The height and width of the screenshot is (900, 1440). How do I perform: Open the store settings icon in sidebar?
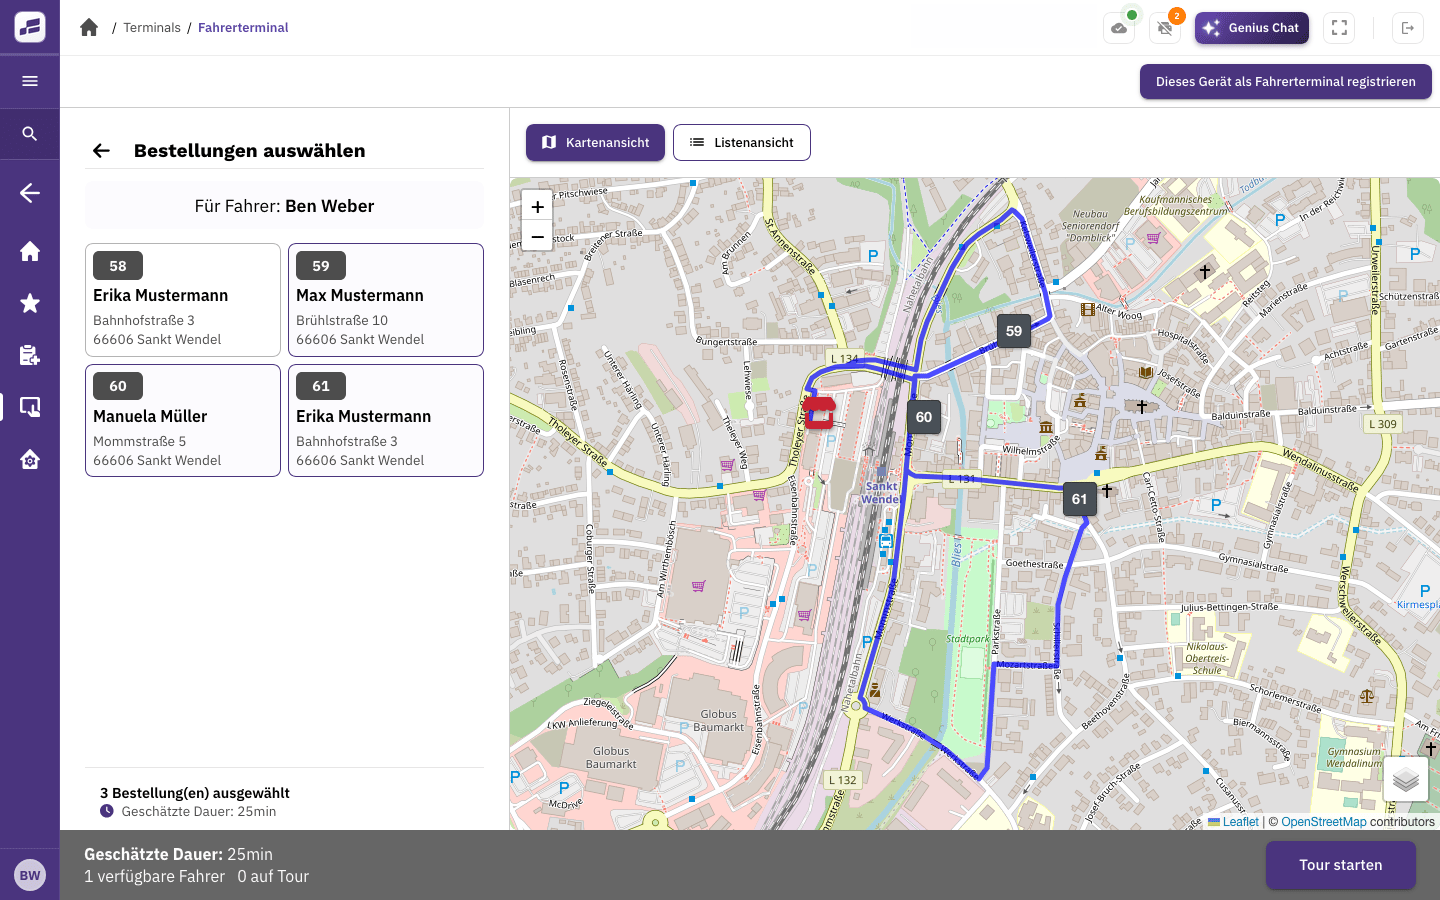point(30,459)
